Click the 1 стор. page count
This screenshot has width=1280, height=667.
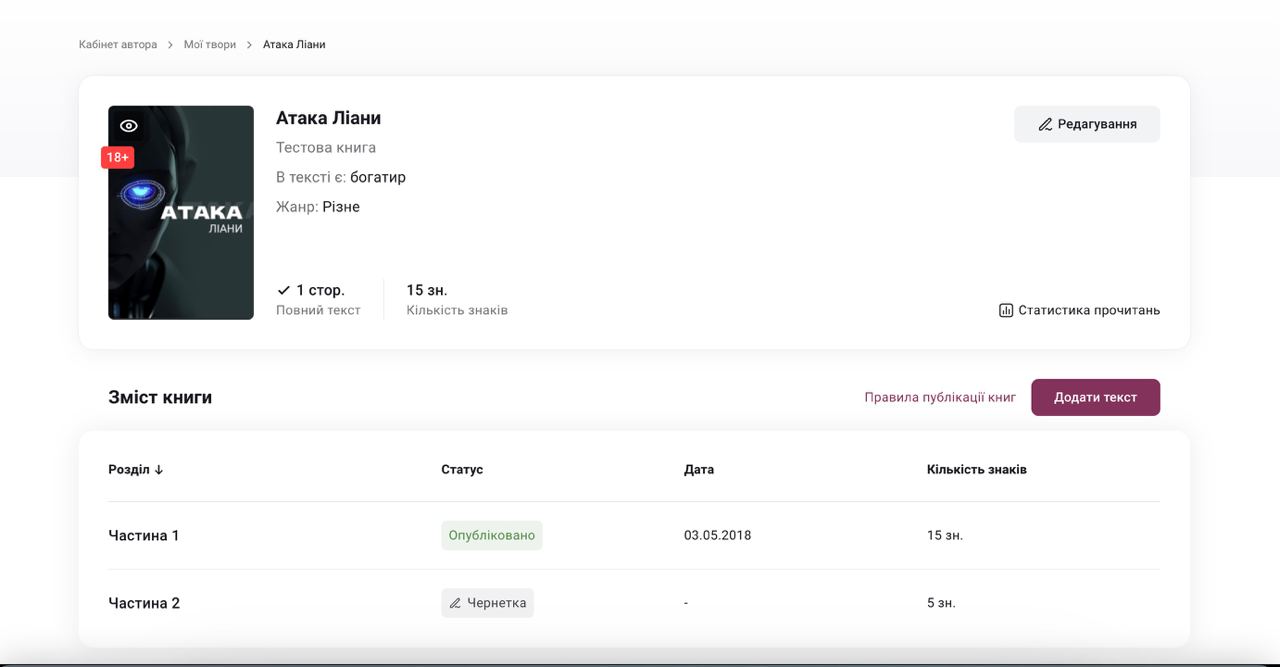pos(320,290)
